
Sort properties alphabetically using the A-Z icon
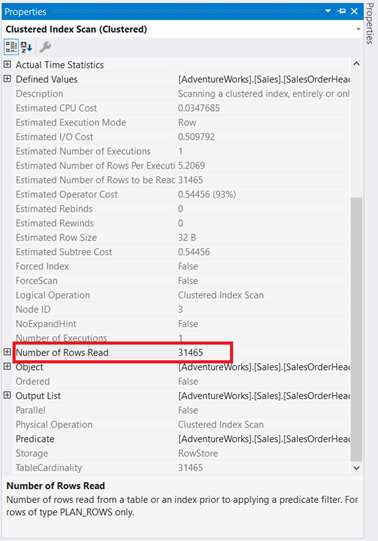pos(27,47)
